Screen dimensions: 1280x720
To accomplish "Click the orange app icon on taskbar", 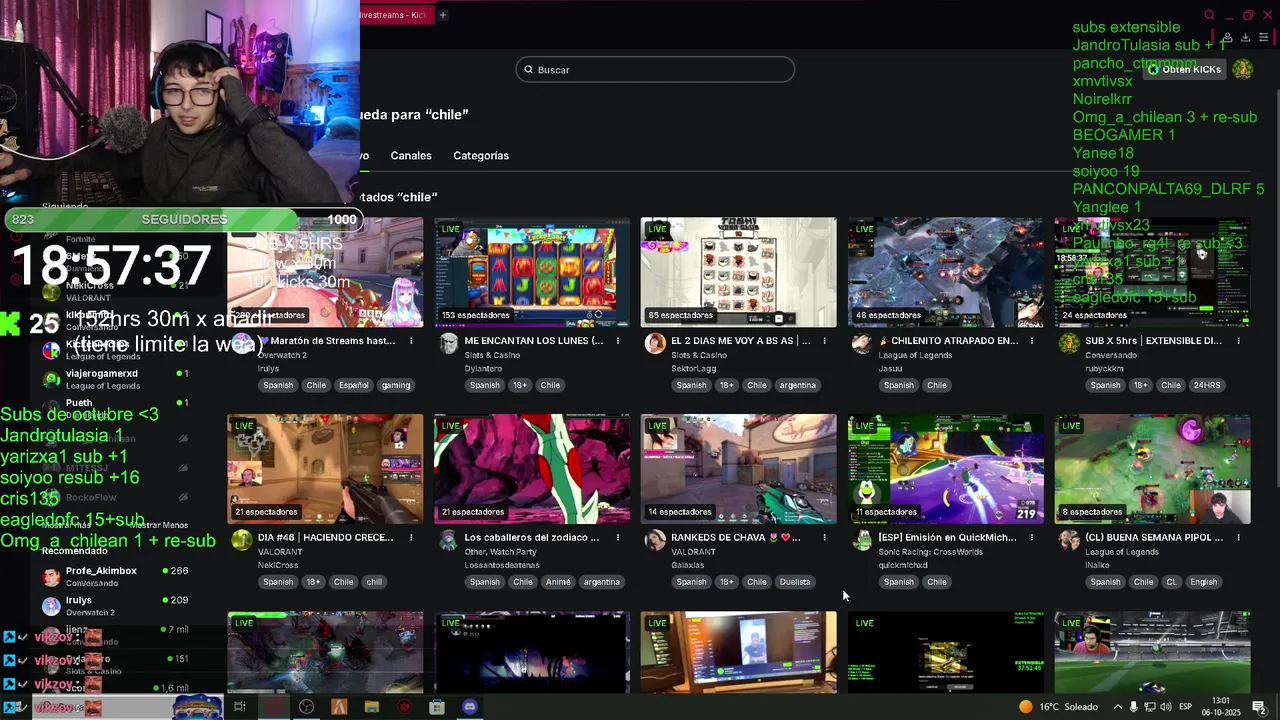I will [339, 707].
